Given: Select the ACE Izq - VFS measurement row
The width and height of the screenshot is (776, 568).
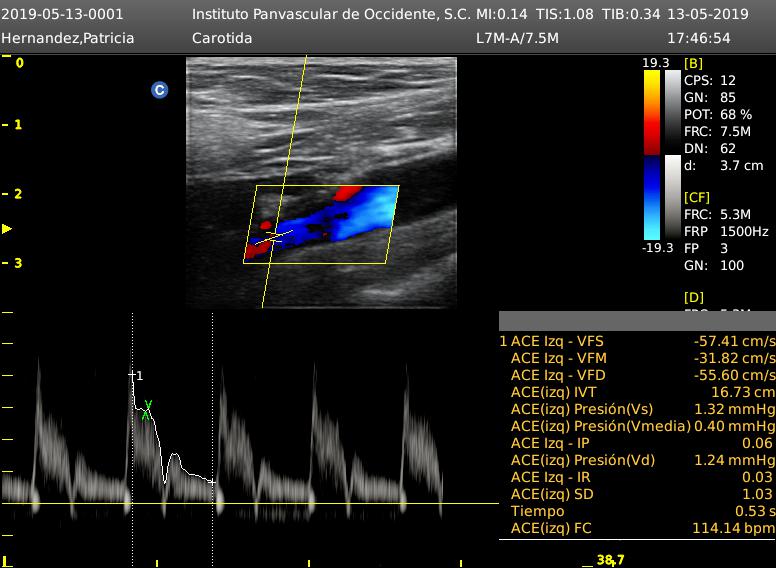Looking at the screenshot, I should [637, 341].
